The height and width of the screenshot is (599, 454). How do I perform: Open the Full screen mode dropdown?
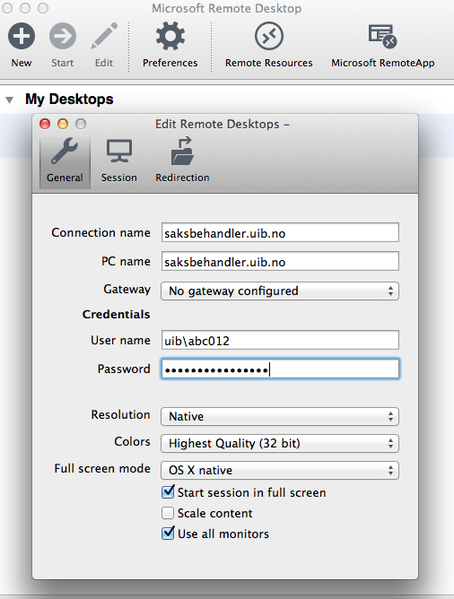pyautogui.click(x=280, y=470)
